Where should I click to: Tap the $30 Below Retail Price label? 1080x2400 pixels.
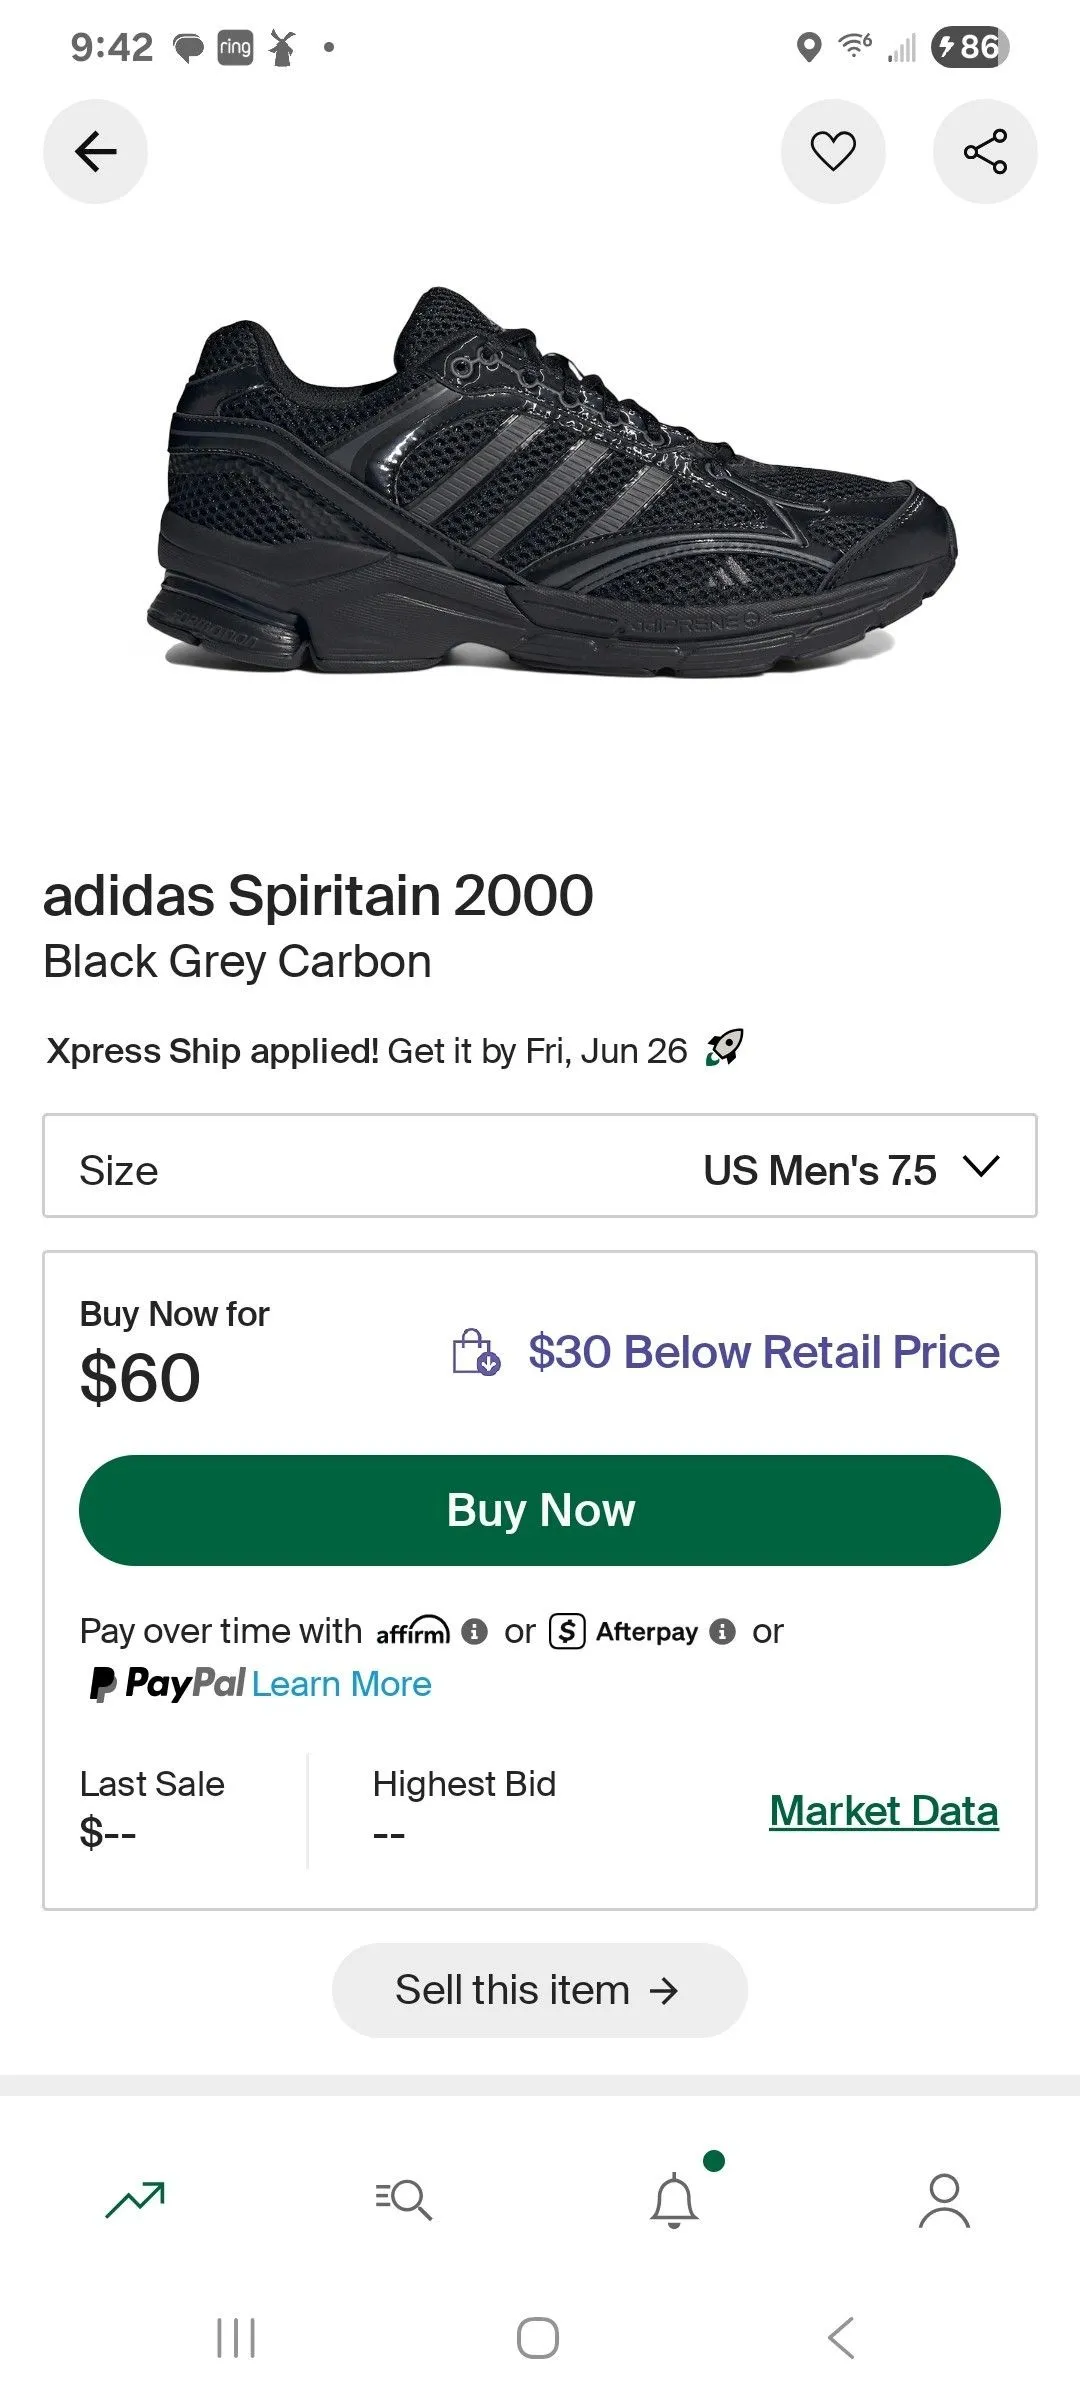tap(764, 1352)
